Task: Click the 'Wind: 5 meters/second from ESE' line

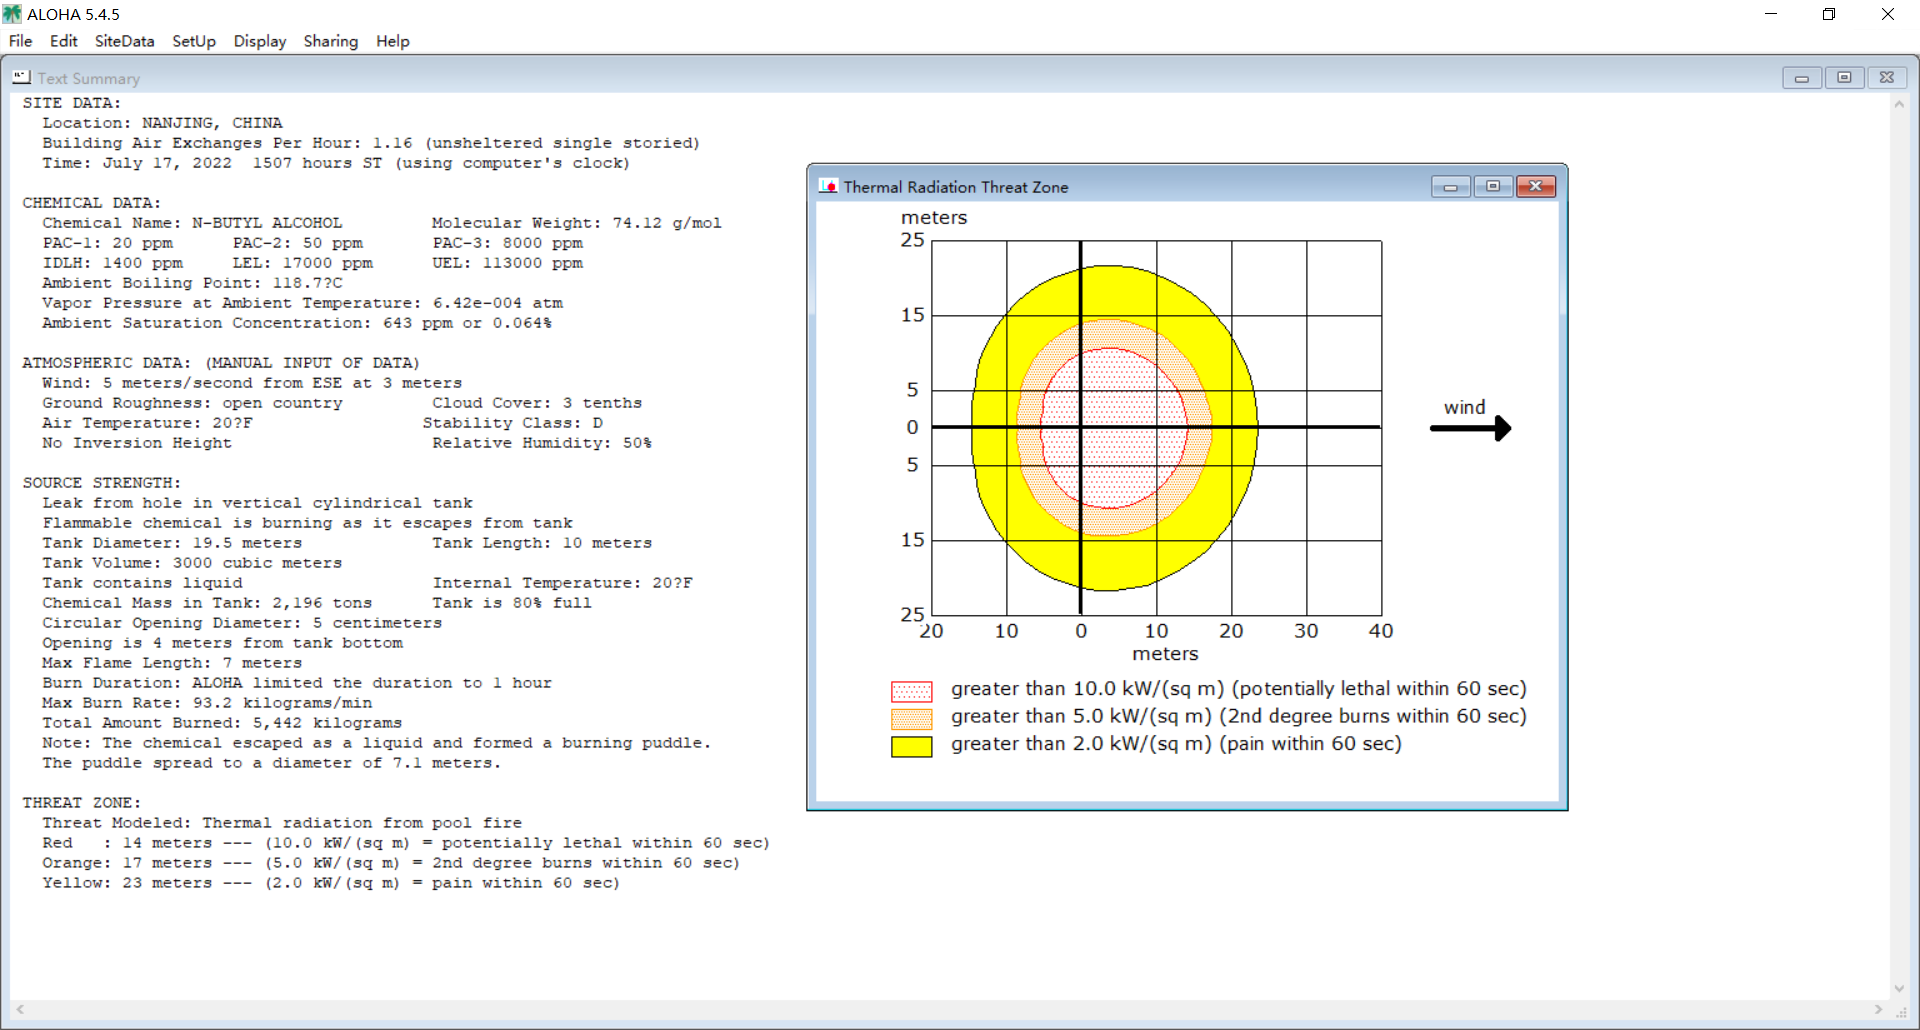Action: coord(252,383)
